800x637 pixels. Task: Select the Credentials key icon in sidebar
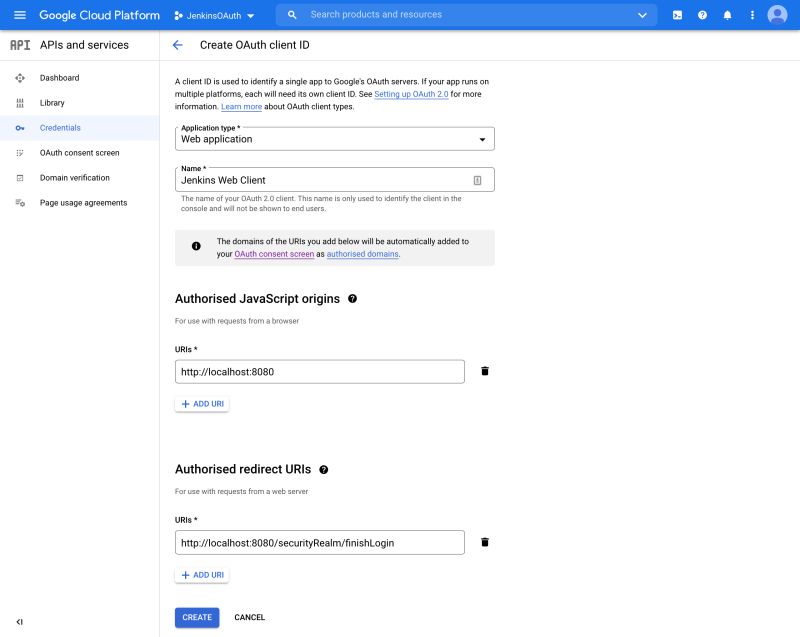click(x=20, y=128)
